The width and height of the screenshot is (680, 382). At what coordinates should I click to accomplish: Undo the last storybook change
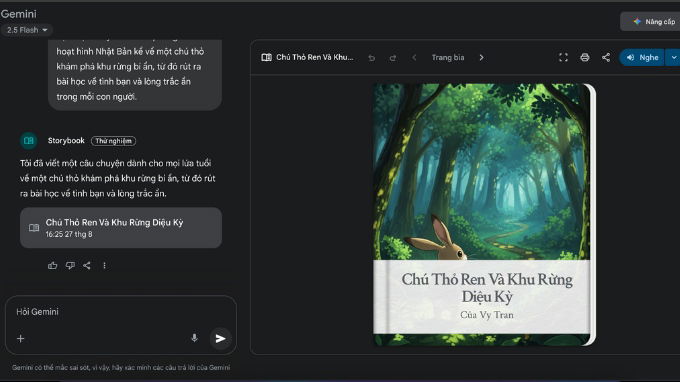click(x=372, y=58)
